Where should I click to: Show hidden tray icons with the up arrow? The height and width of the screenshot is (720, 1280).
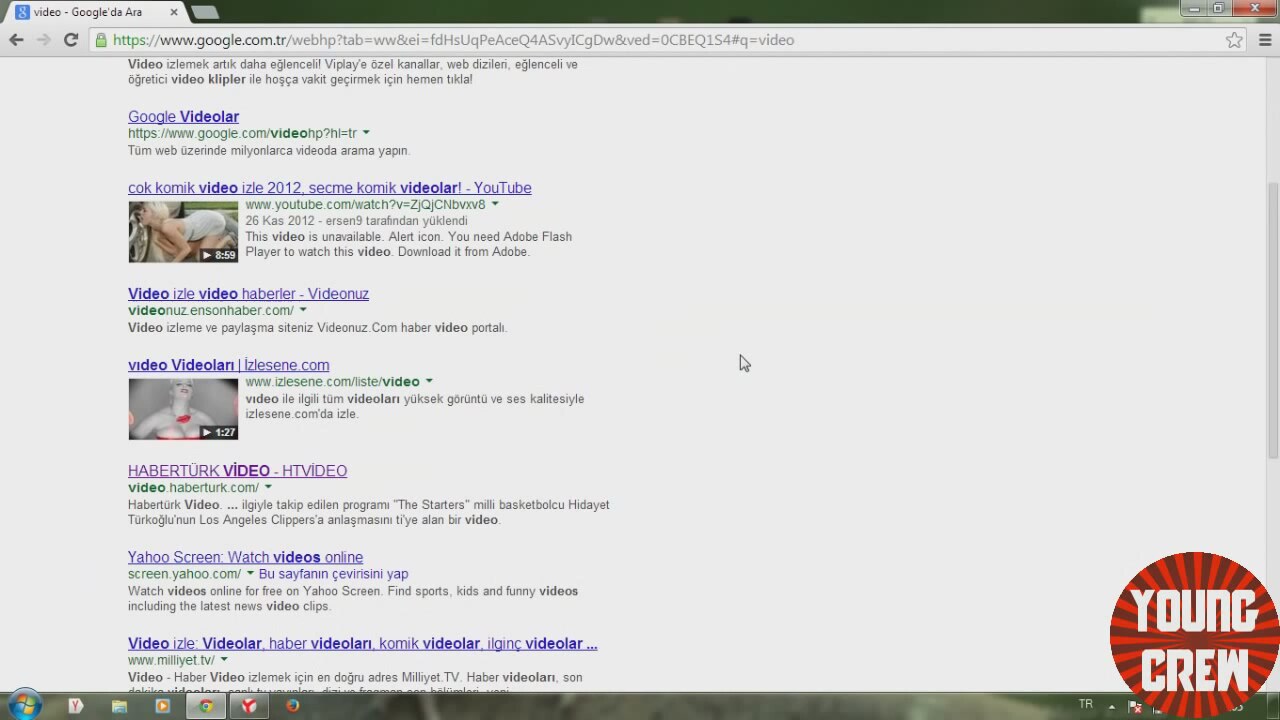[1111, 706]
